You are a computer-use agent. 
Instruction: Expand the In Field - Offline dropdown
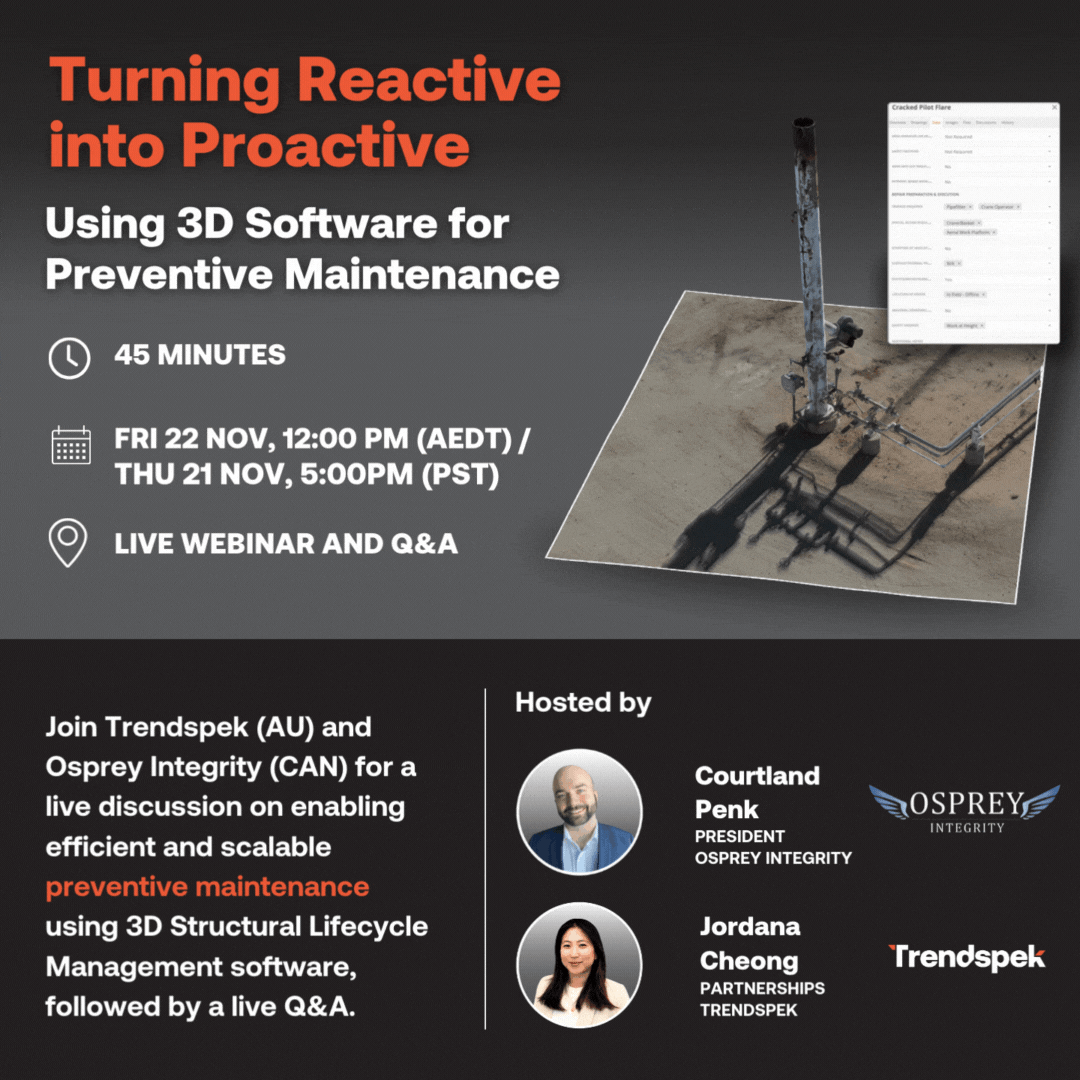(x=1049, y=294)
